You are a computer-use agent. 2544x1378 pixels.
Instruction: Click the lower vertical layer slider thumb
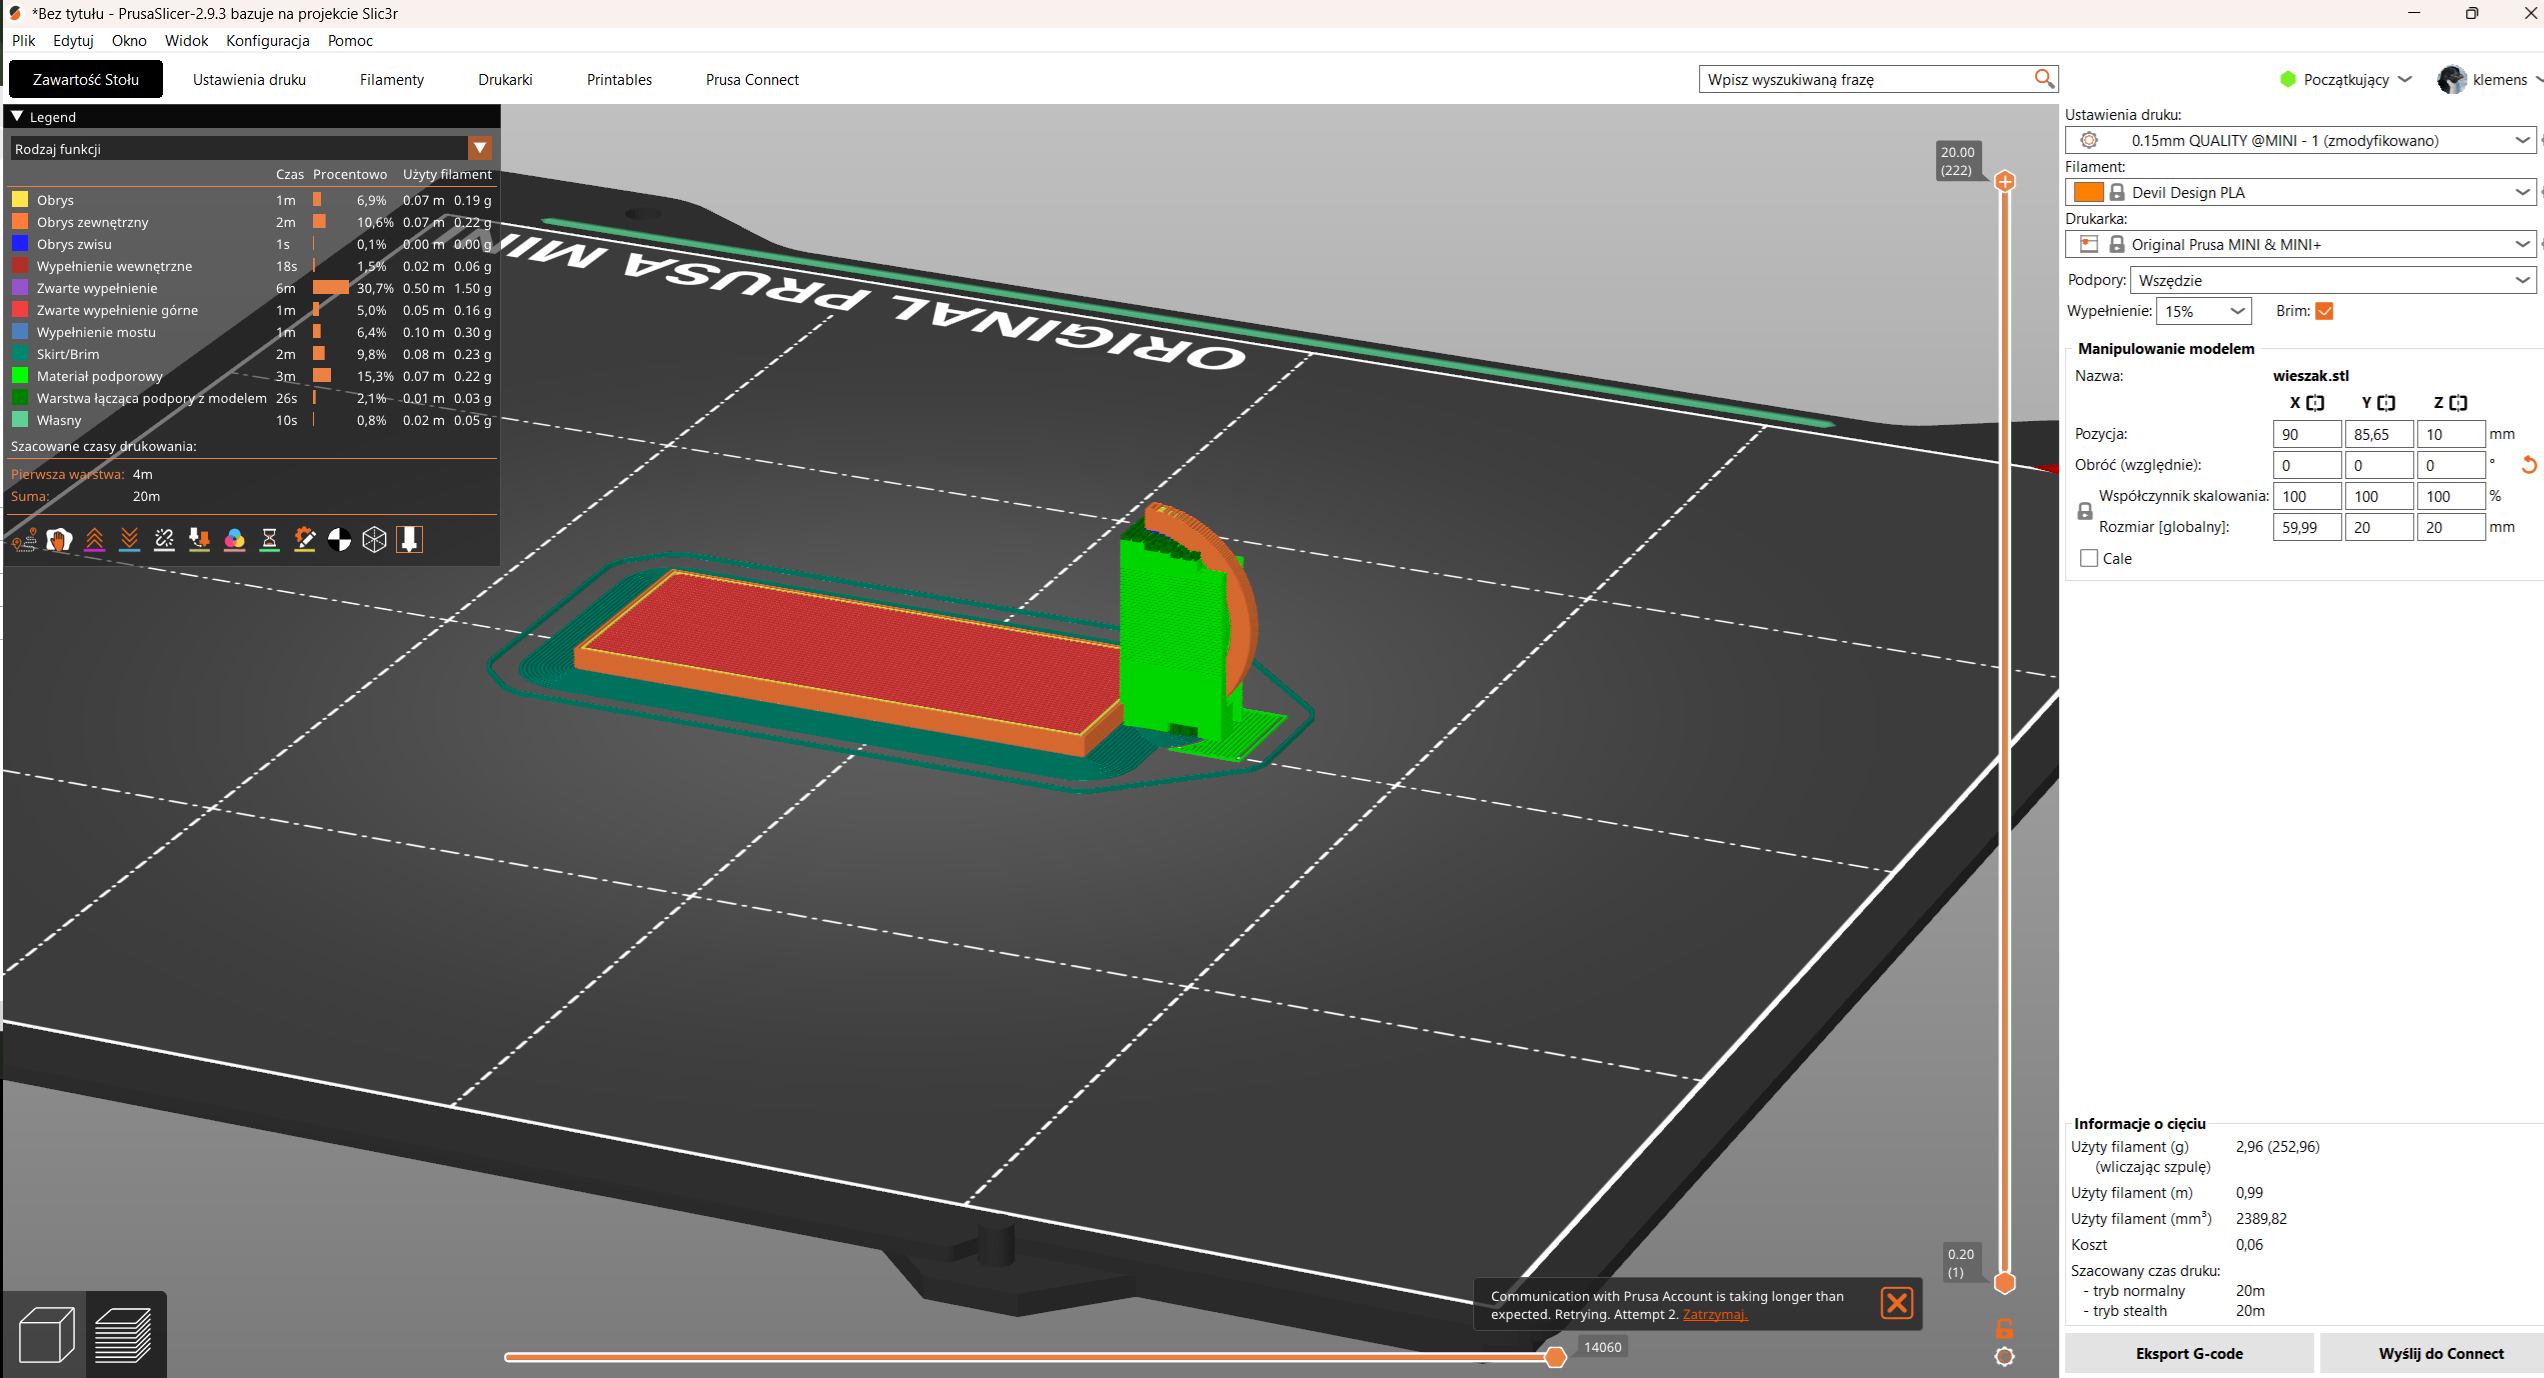(2004, 1283)
